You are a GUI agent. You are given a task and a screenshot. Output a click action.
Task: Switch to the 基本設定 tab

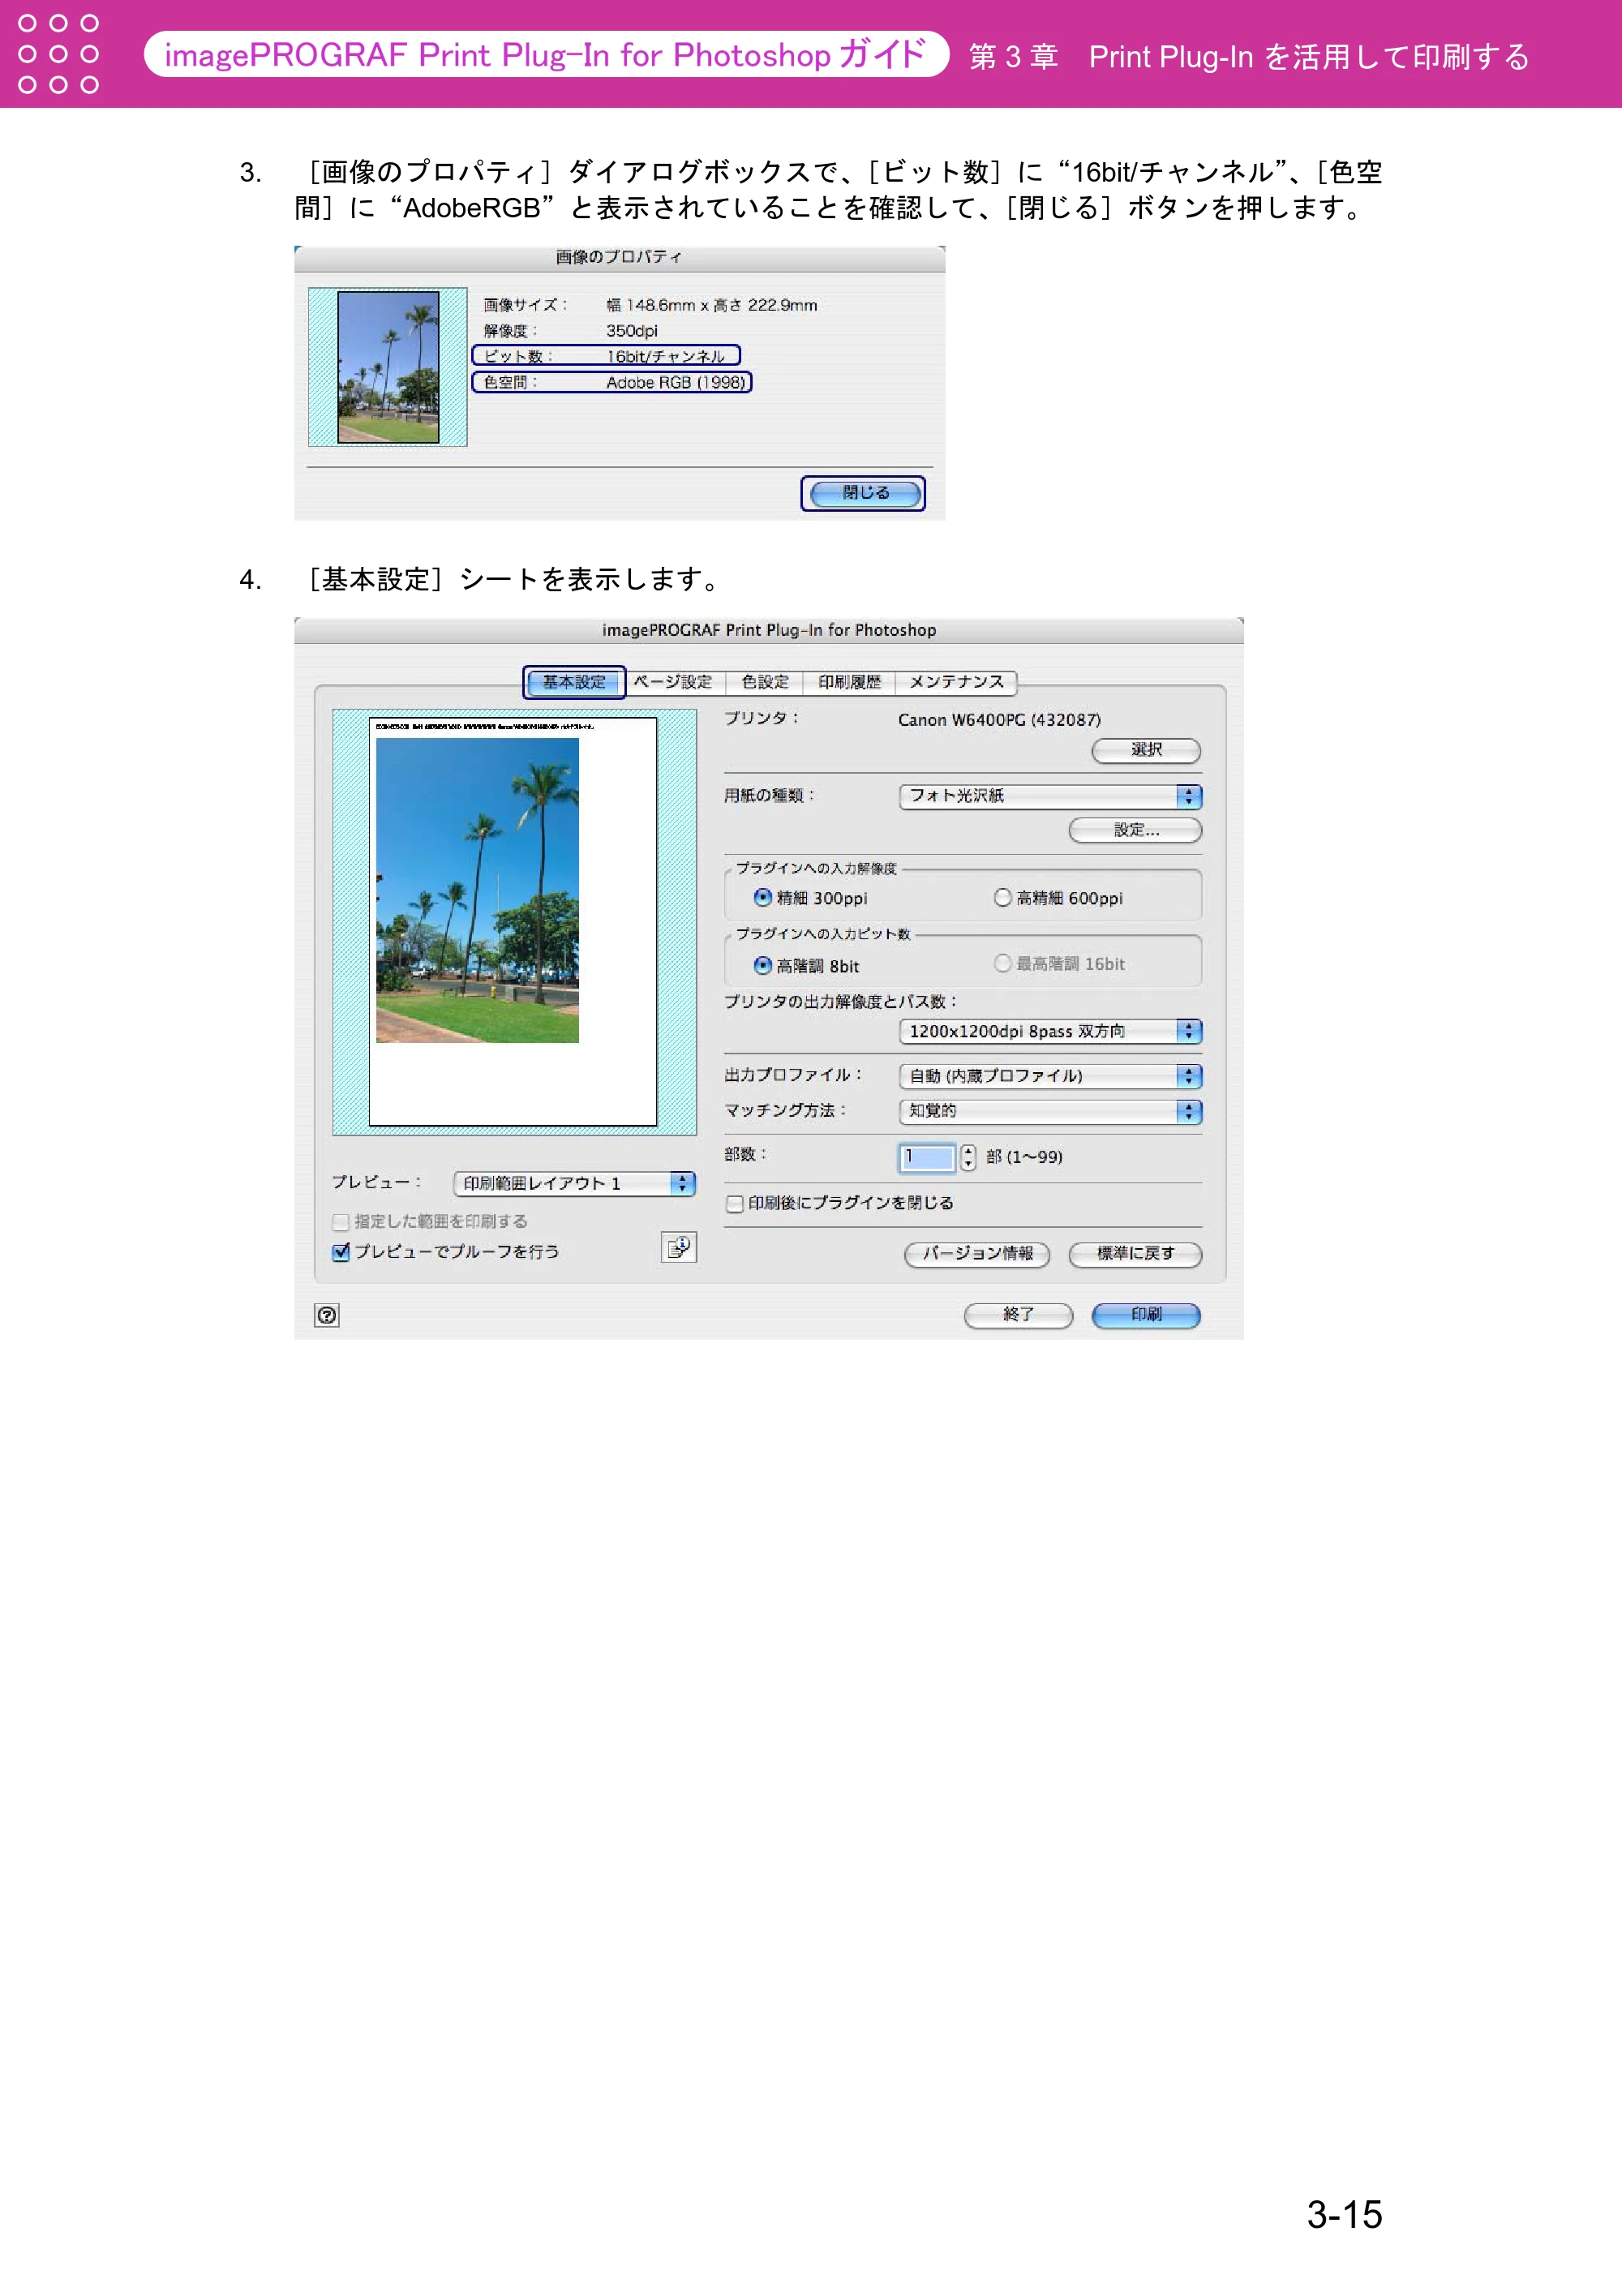pos(574,682)
